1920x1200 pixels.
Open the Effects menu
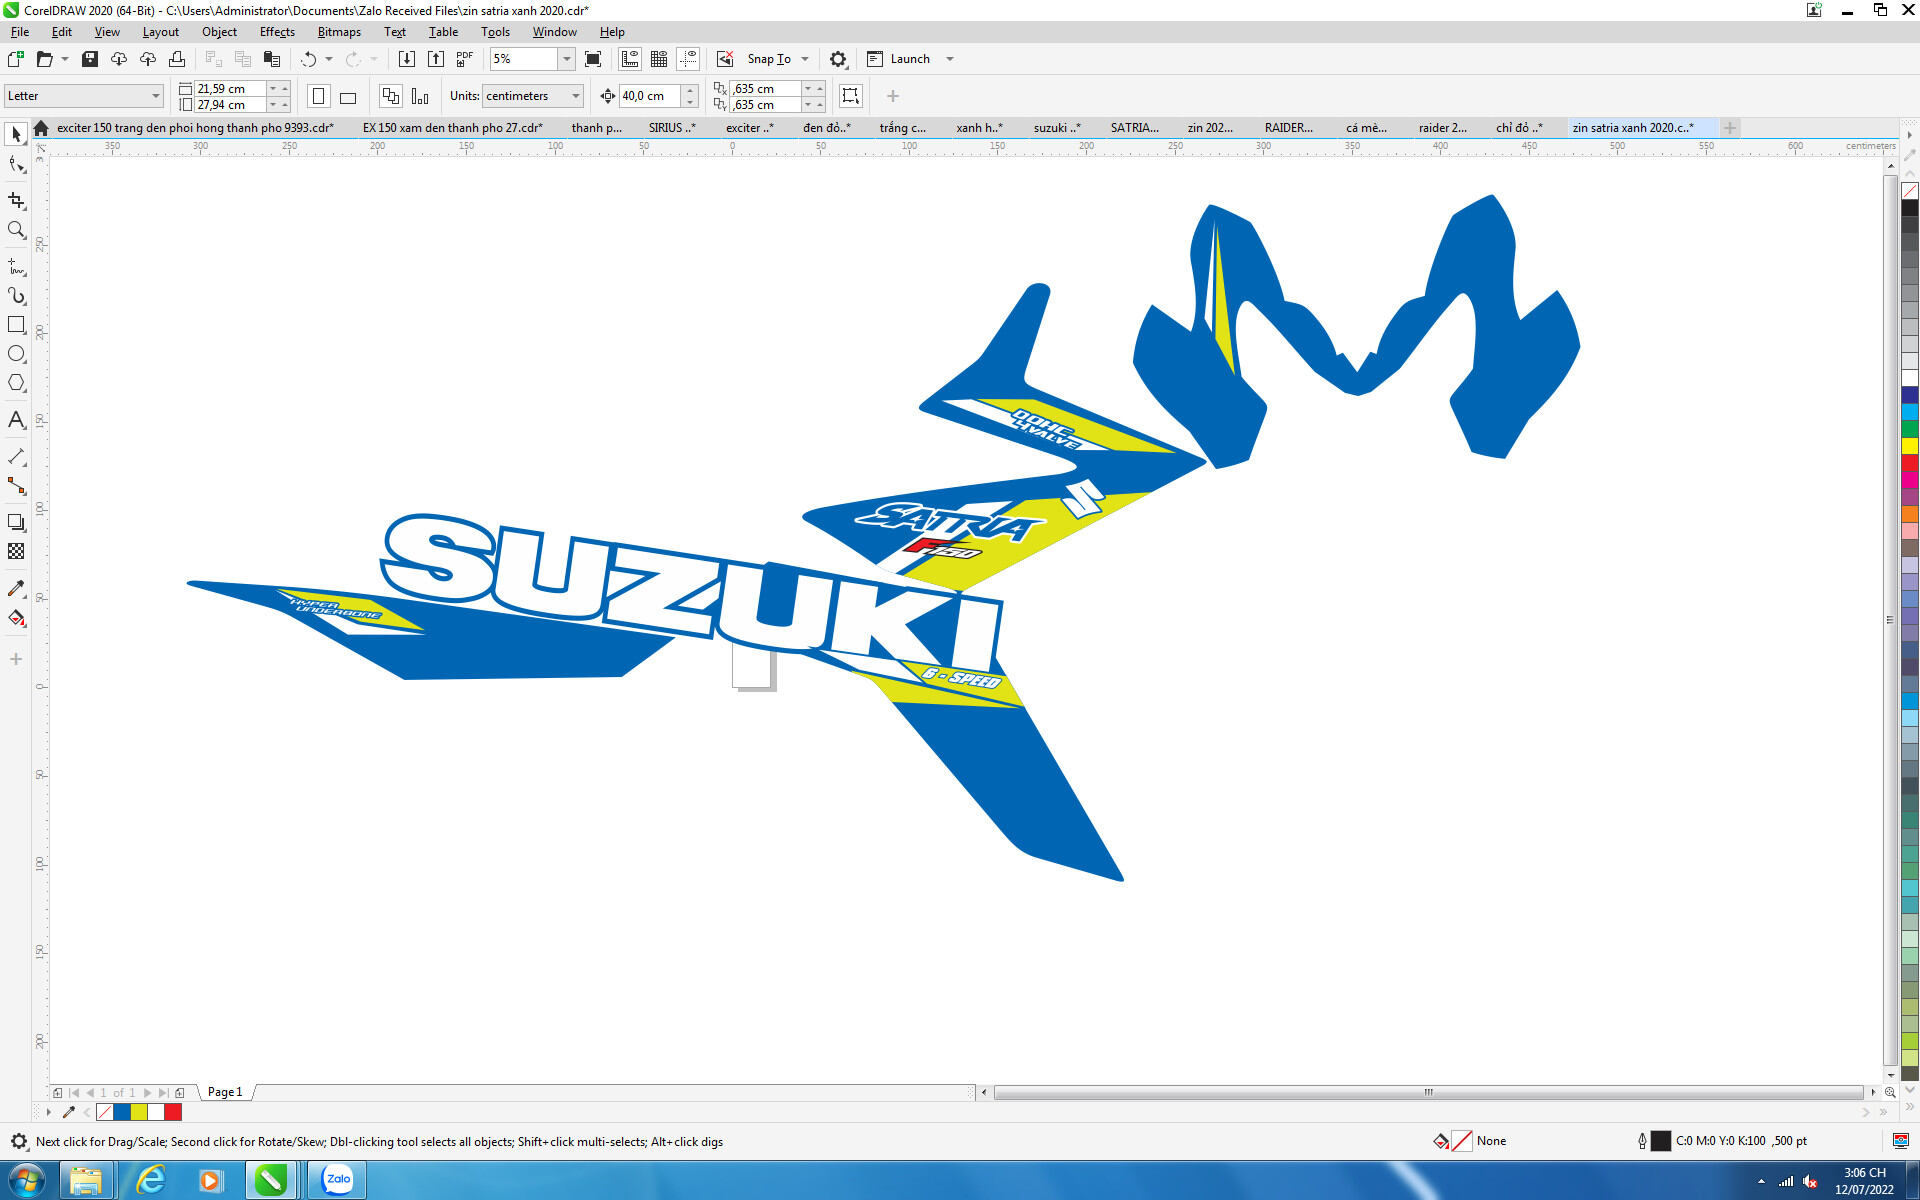[277, 32]
